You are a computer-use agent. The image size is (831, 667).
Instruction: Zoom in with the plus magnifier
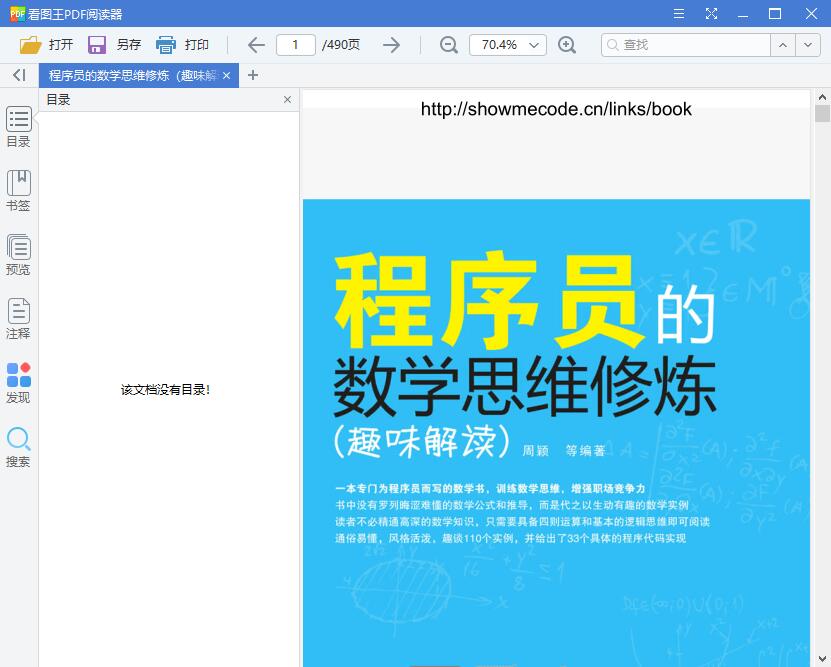pyautogui.click(x=567, y=45)
